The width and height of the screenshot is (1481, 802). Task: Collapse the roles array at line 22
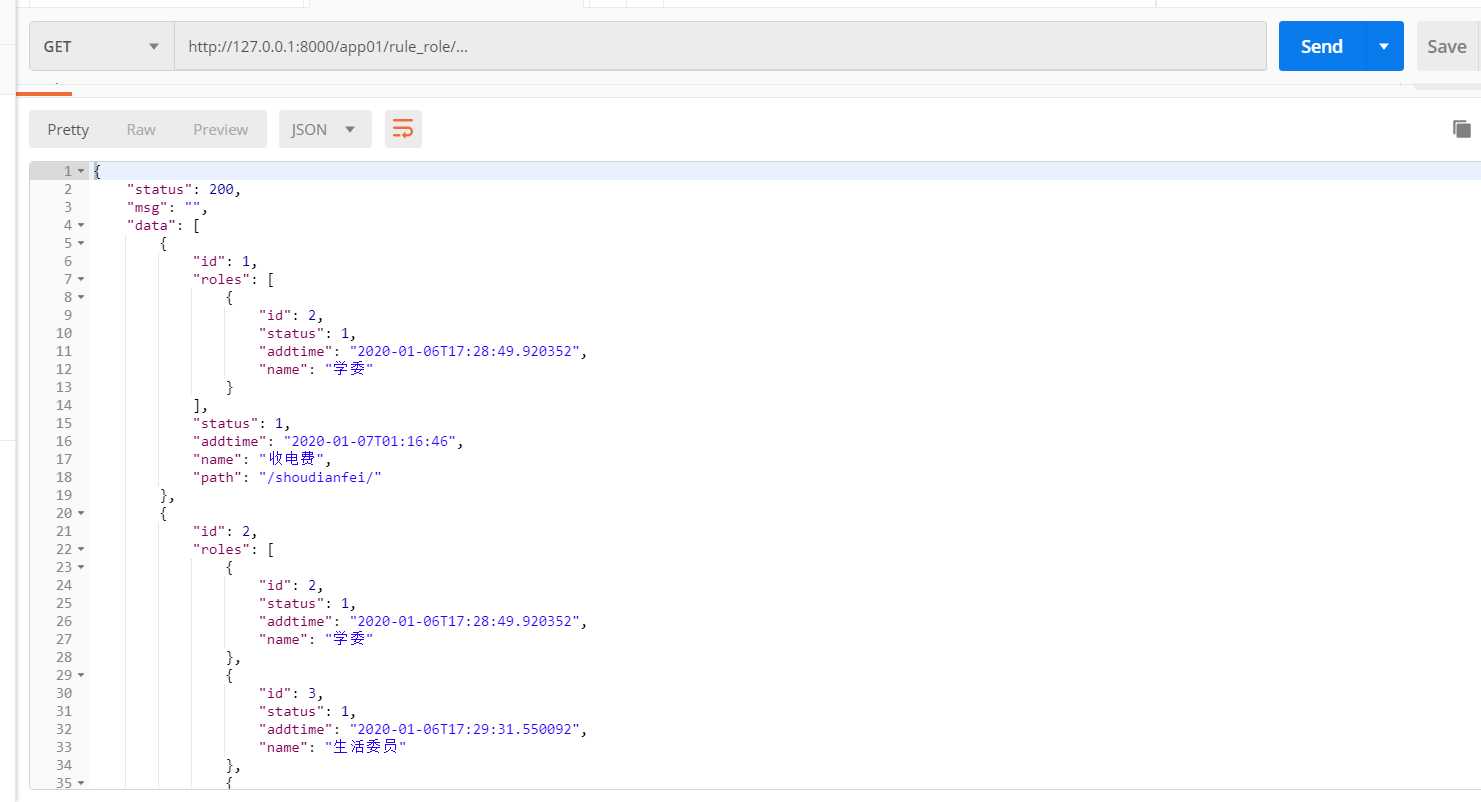tap(81, 549)
